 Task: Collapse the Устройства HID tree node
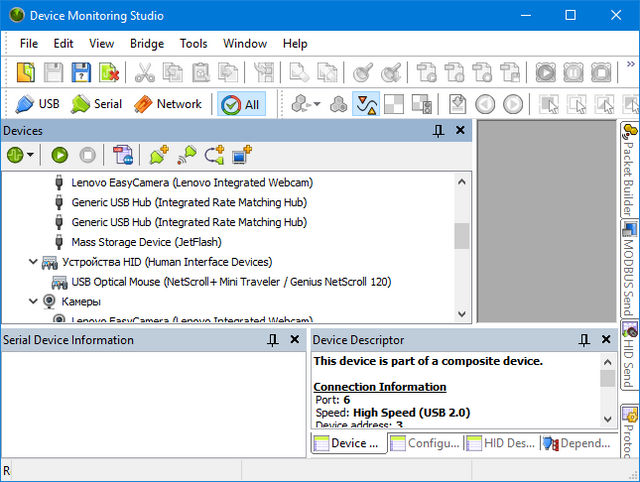click(33, 262)
